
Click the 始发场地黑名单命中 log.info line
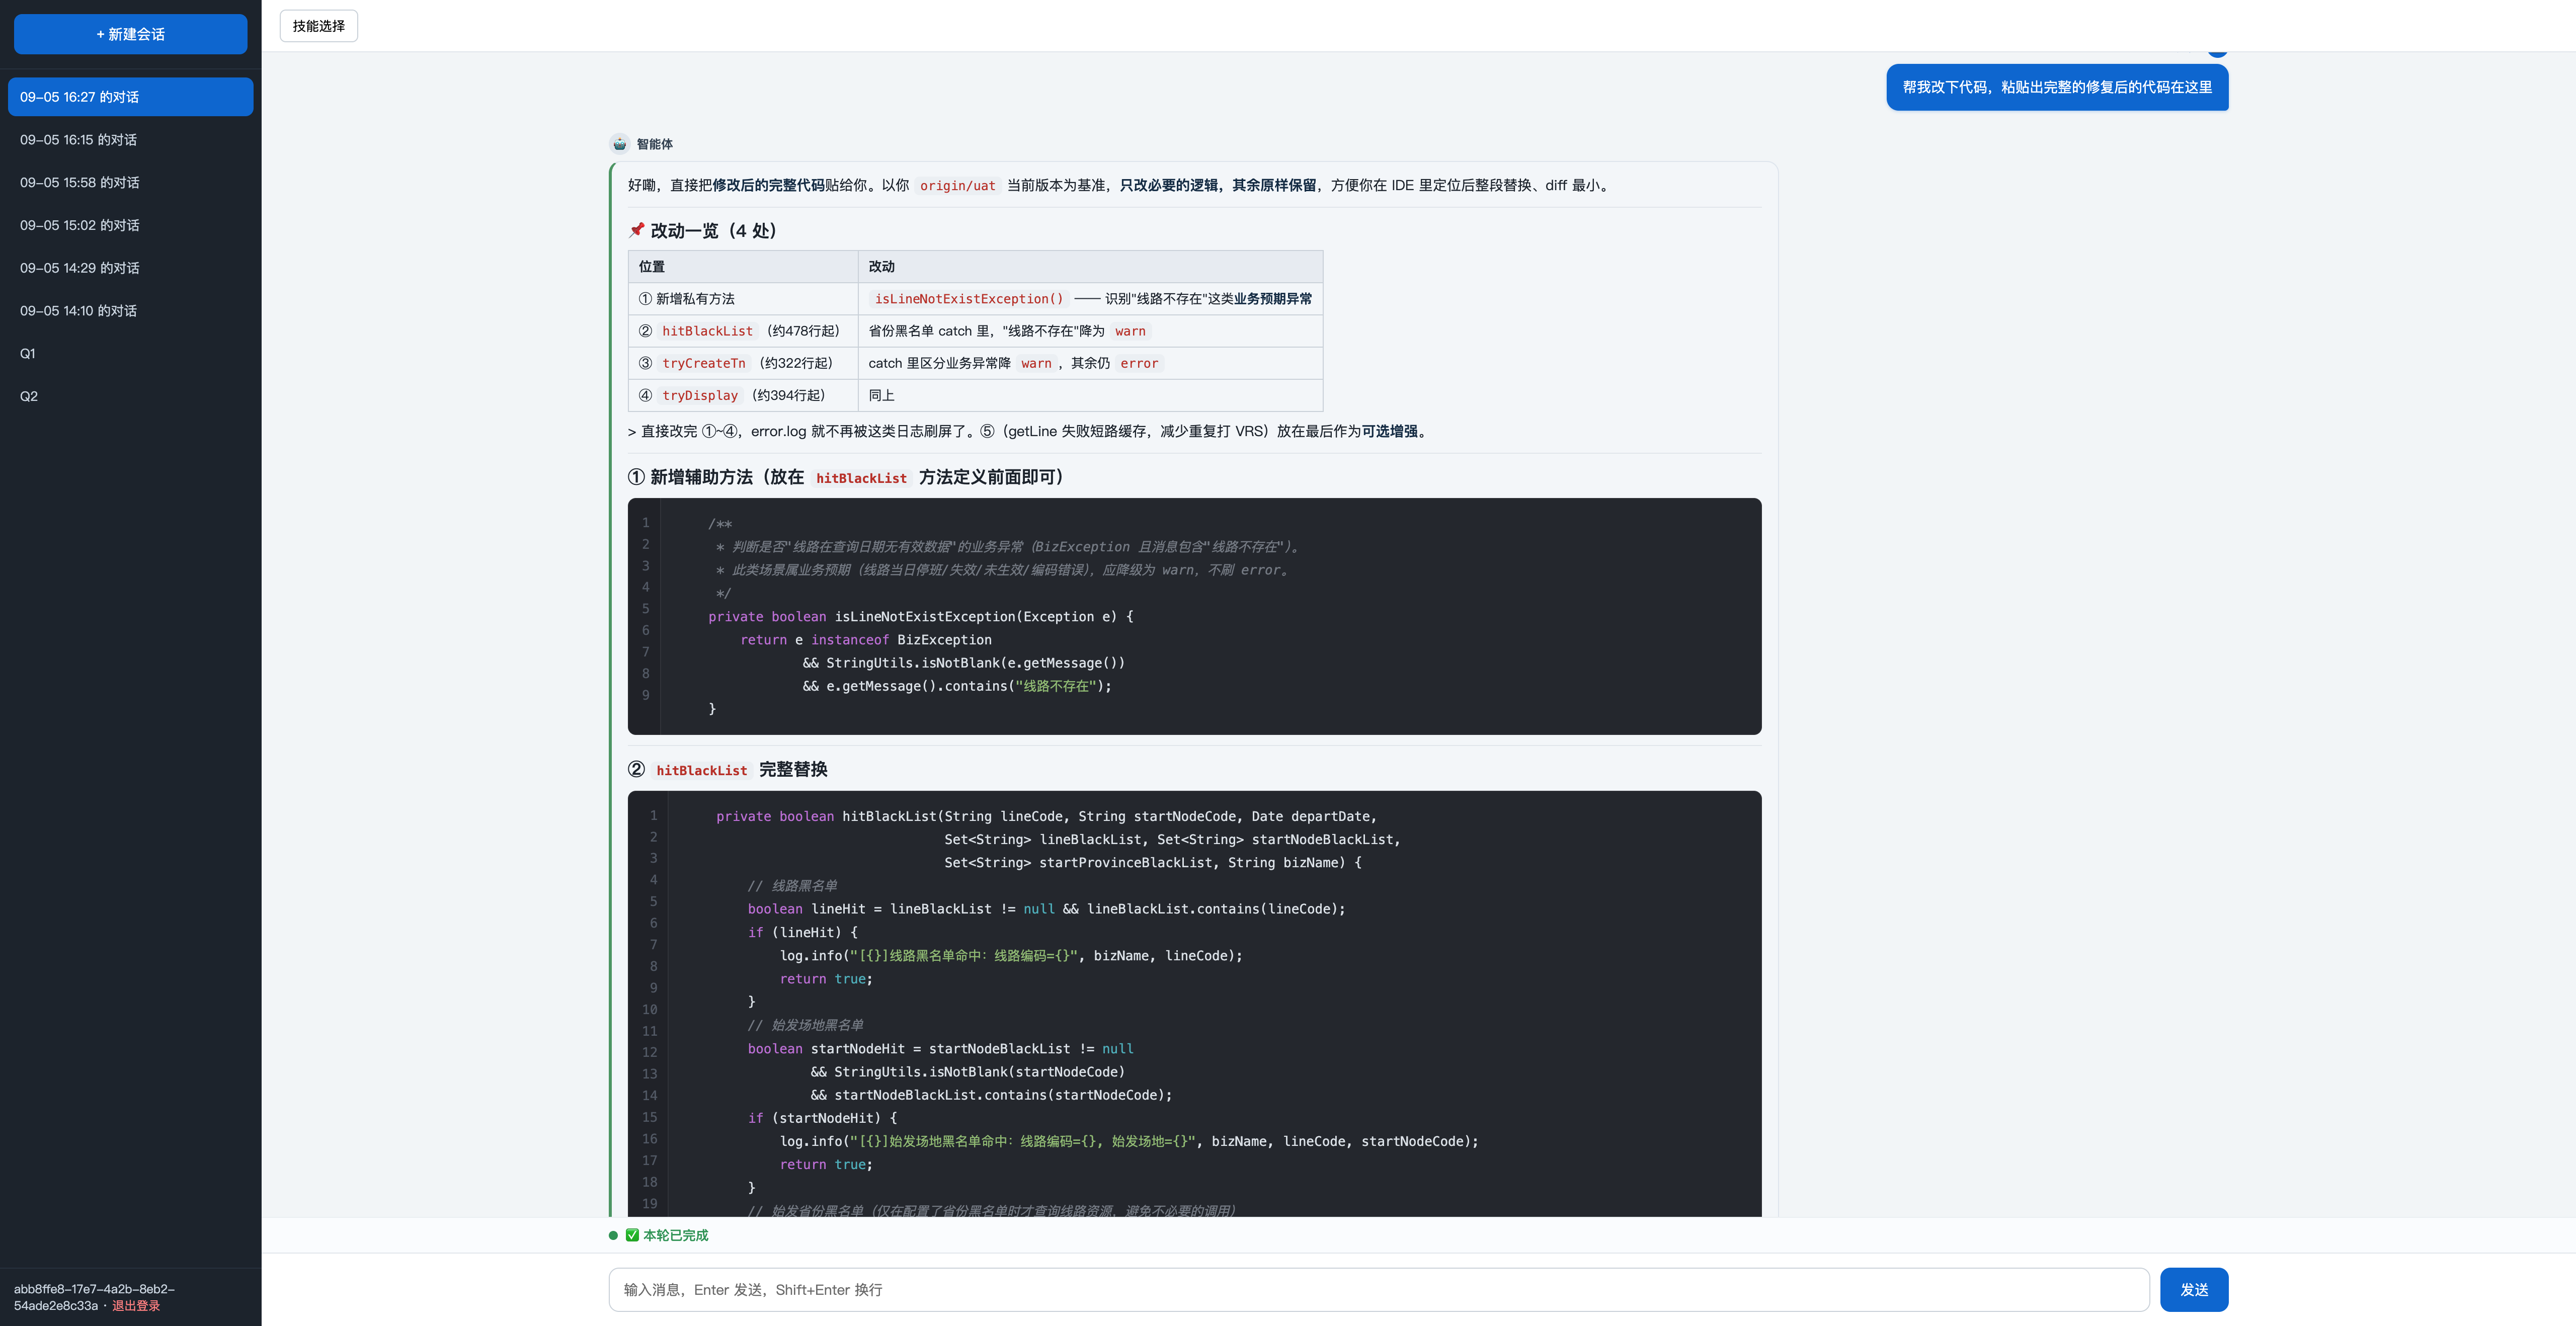tap(1129, 1142)
